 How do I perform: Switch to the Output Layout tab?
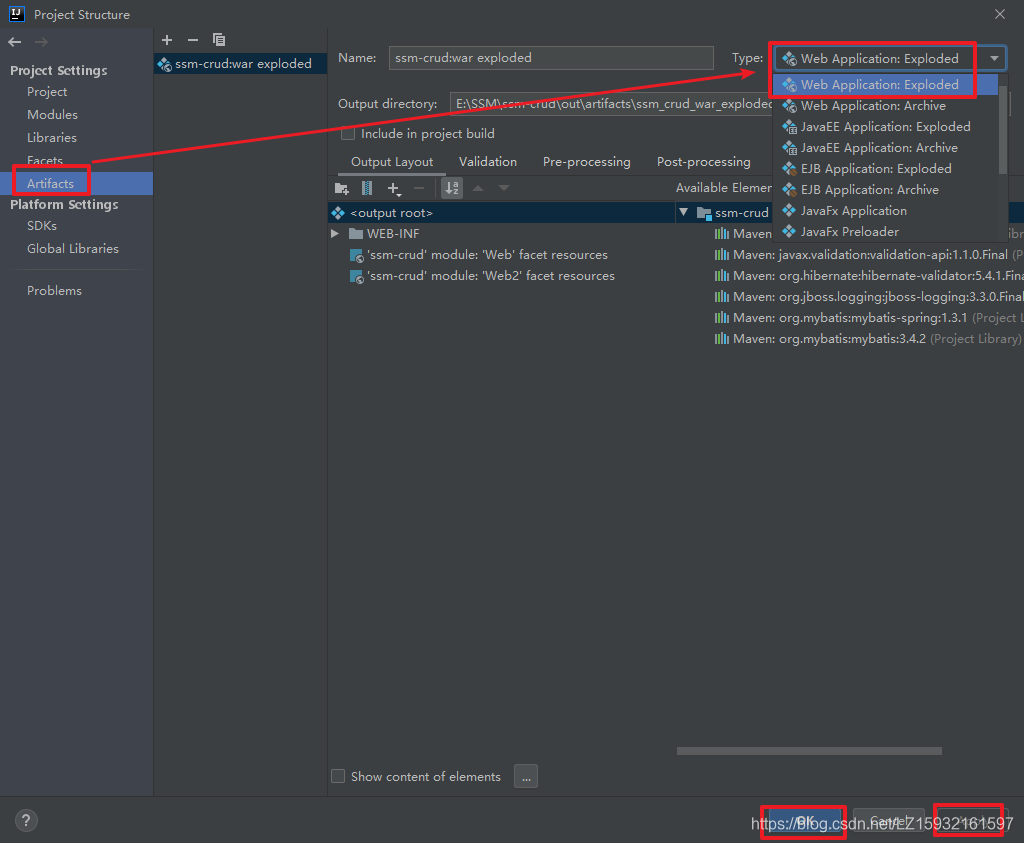[x=392, y=162]
